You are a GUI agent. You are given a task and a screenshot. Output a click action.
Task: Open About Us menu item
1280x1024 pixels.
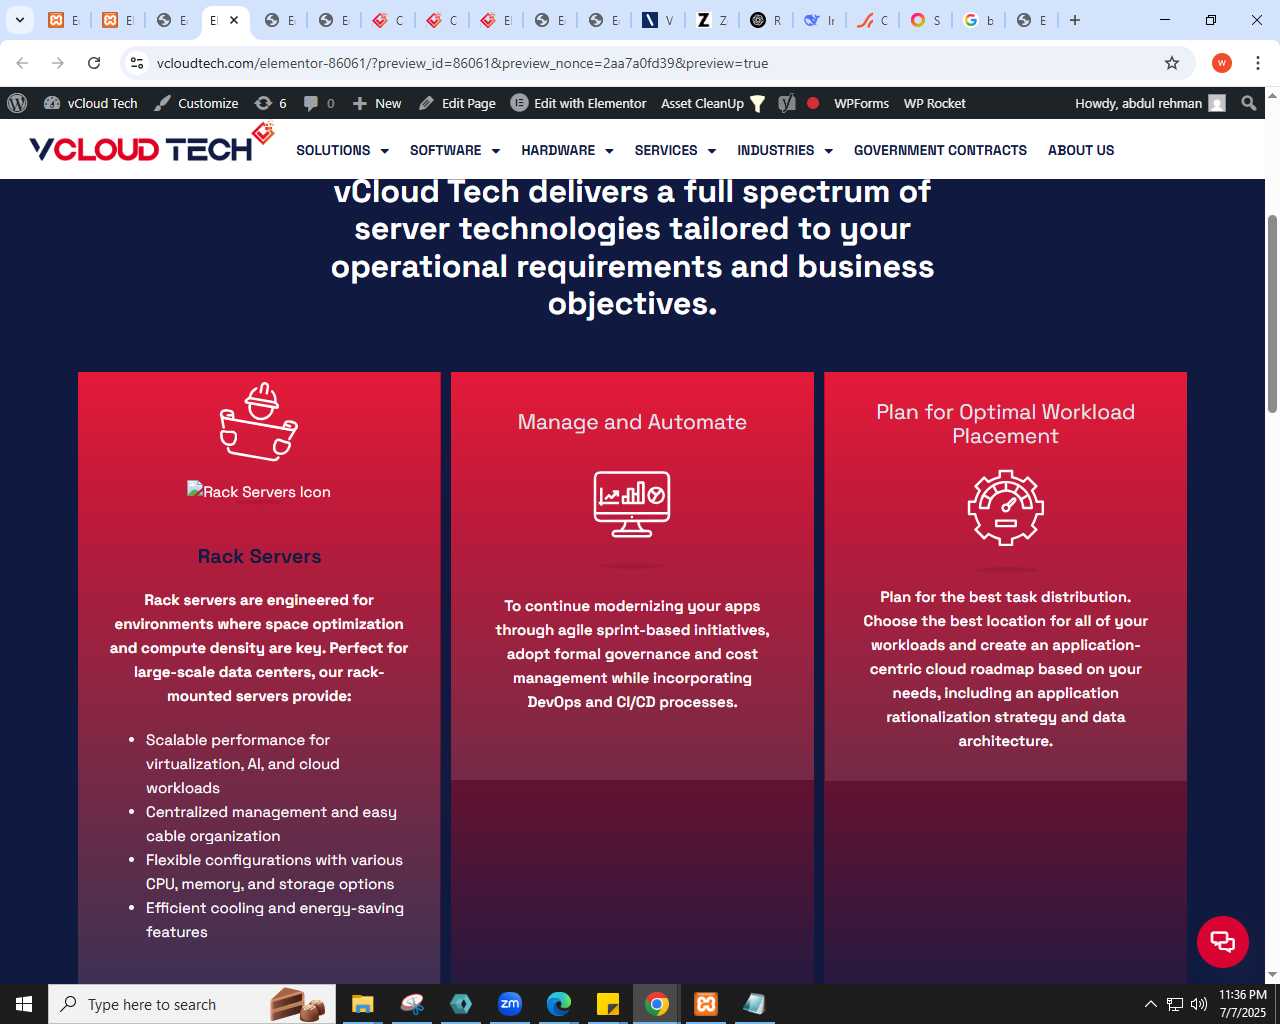[x=1081, y=150]
